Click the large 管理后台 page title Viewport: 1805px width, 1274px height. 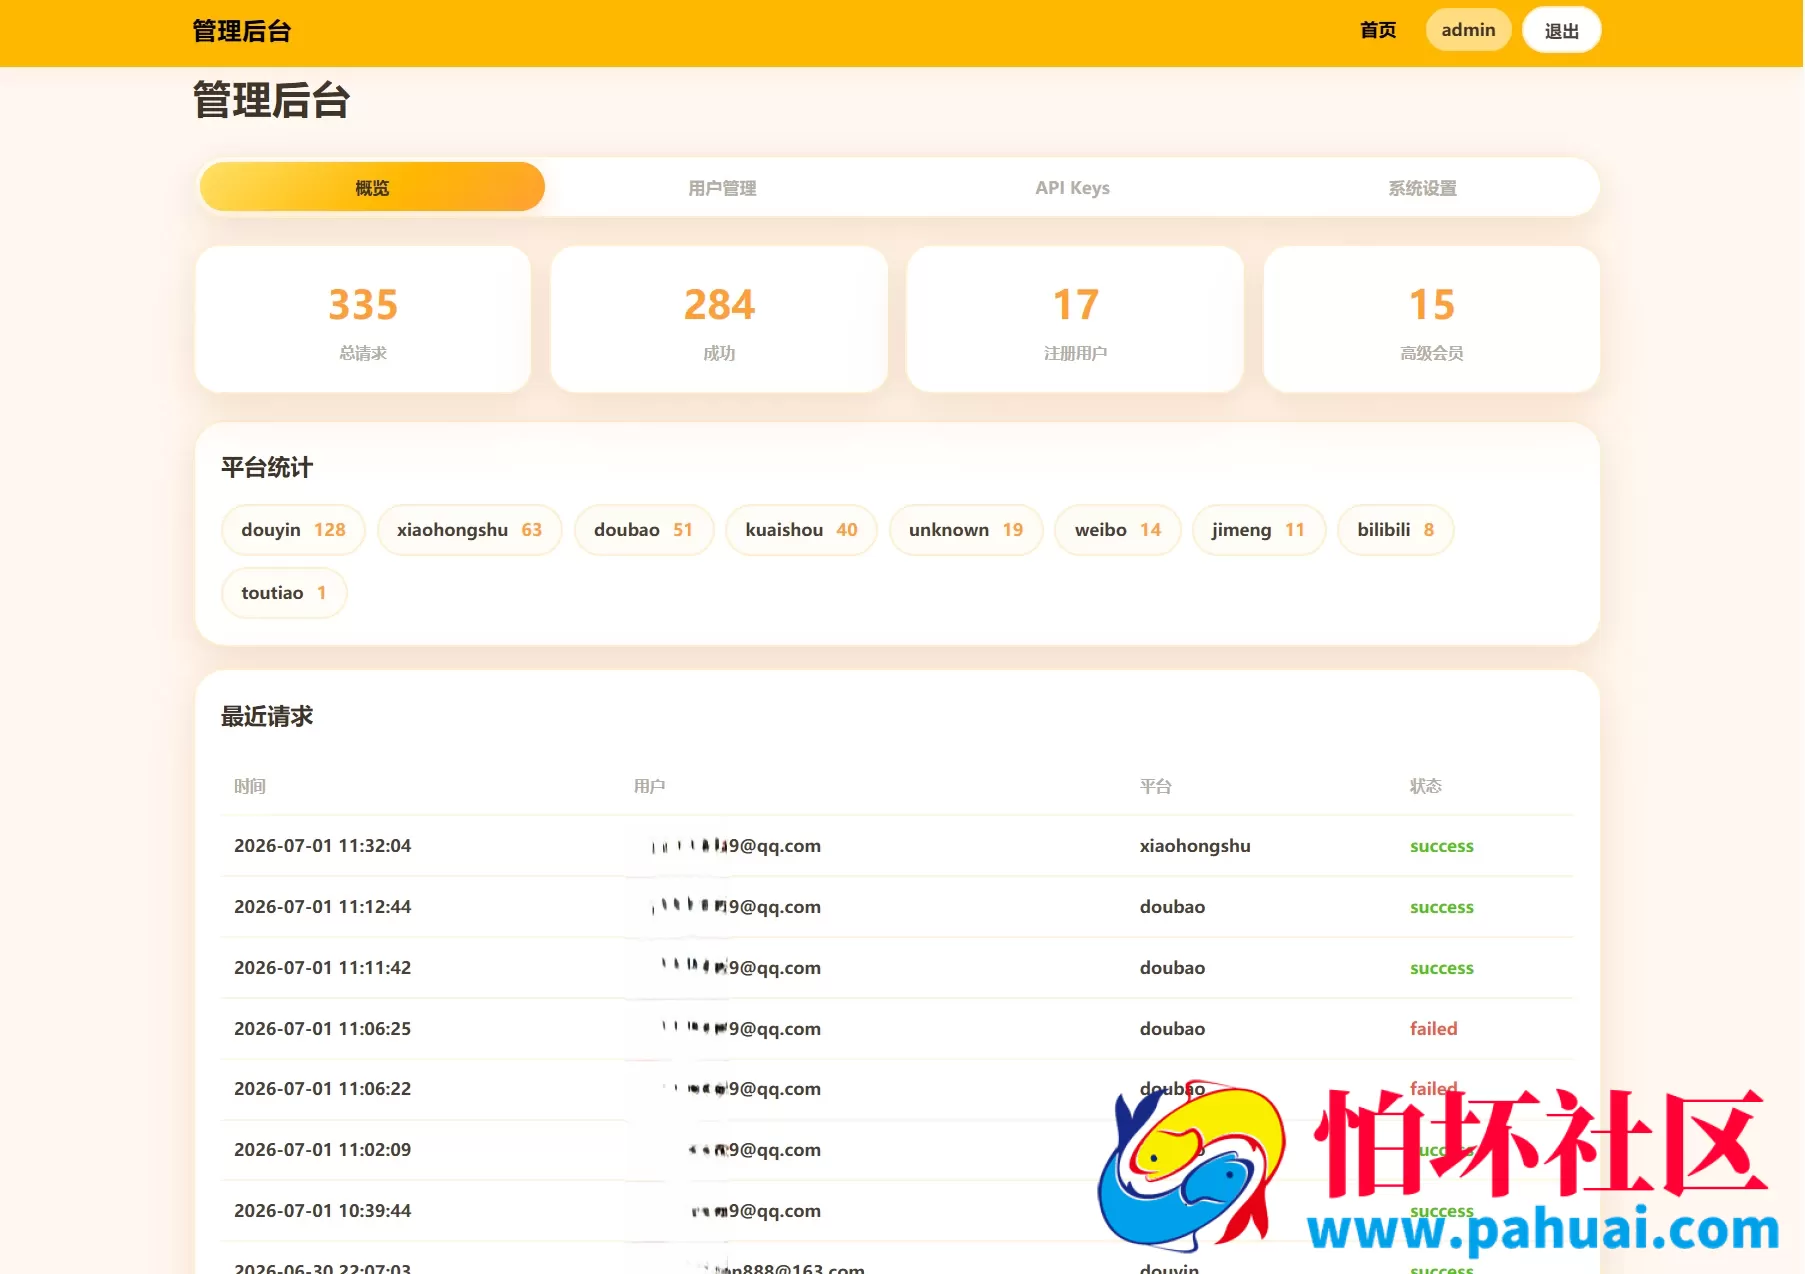click(271, 100)
